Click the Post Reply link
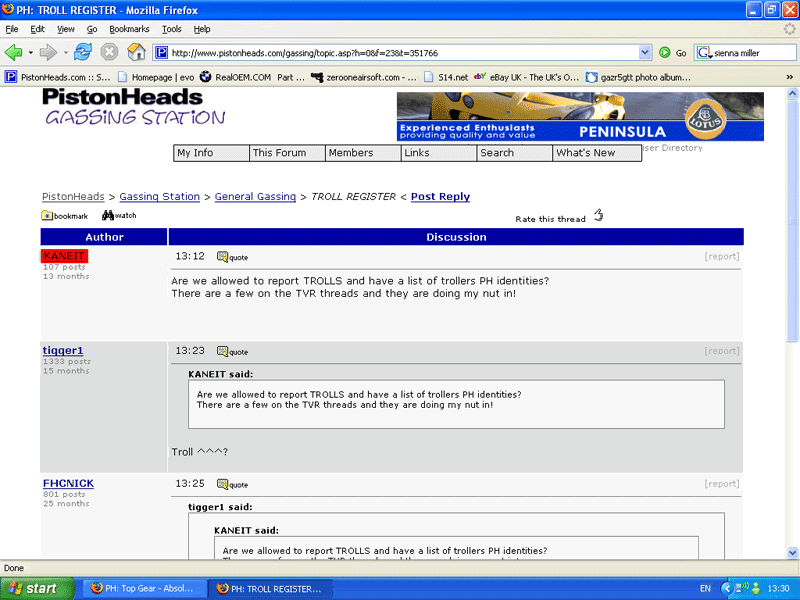This screenshot has width=800, height=600. [x=440, y=197]
